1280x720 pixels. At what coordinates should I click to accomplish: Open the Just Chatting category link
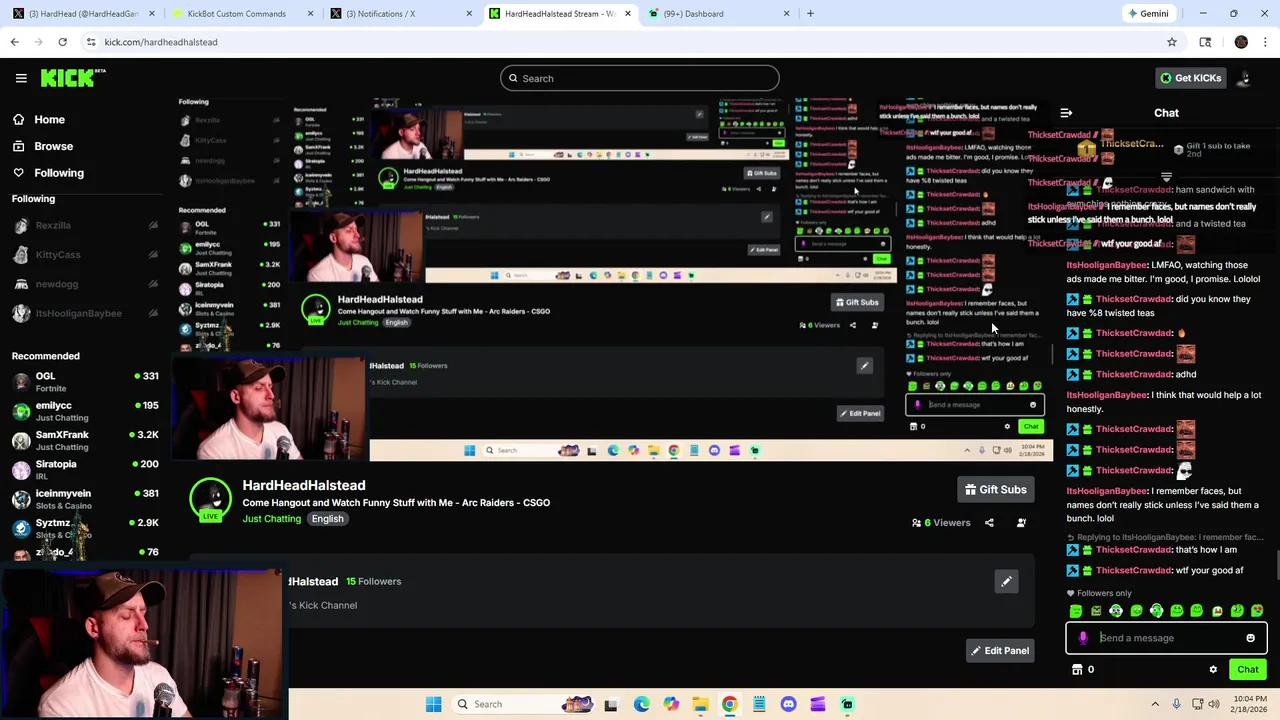click(271, 519)
